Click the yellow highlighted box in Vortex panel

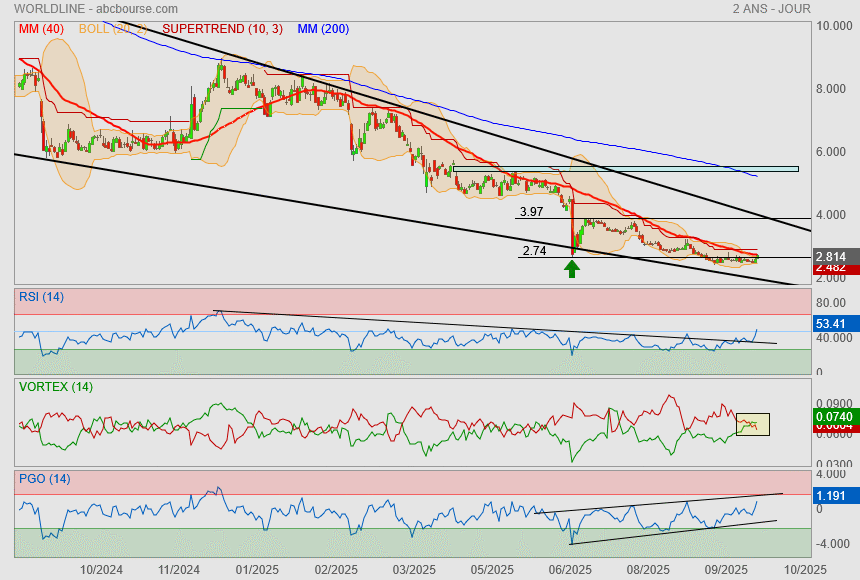click(752, 424)
